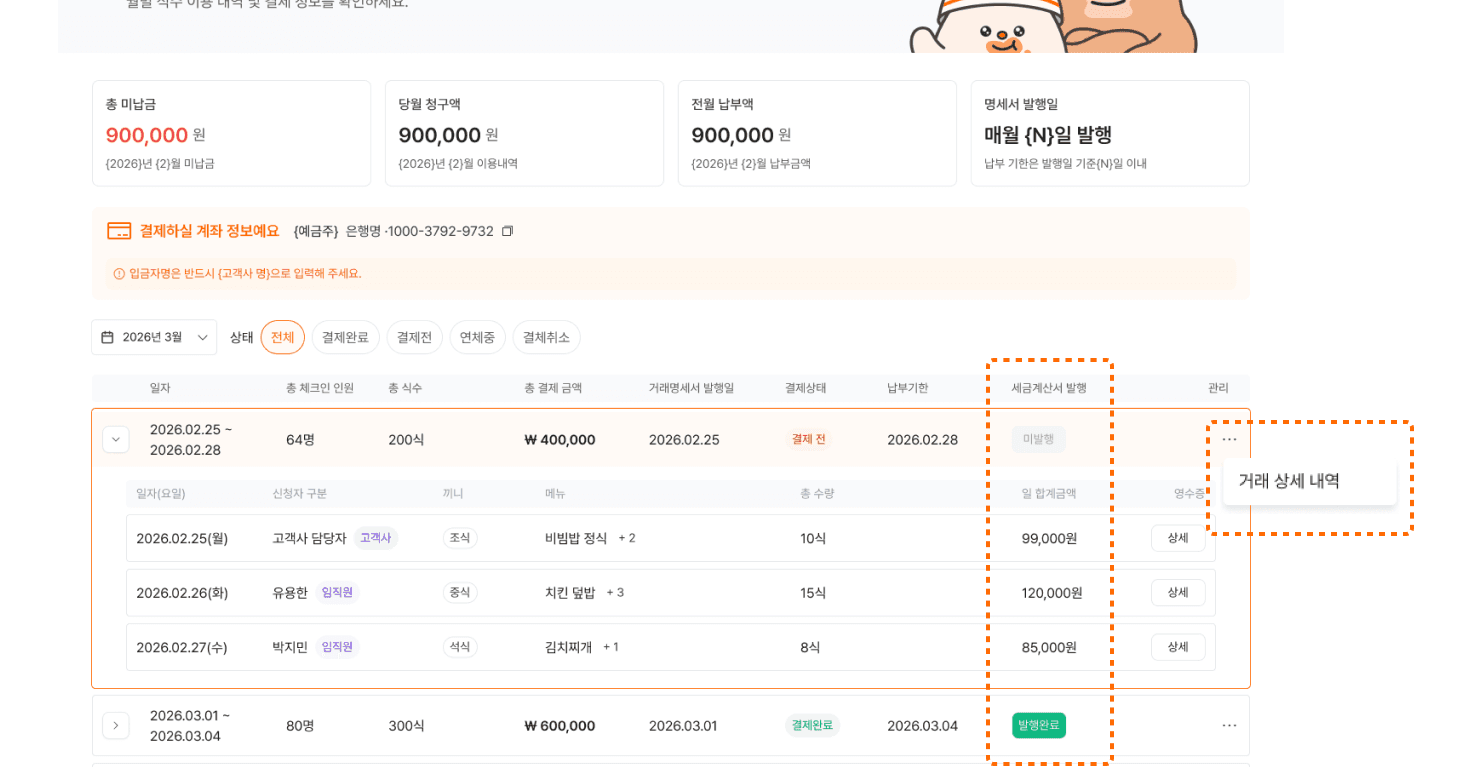Click the 치킨 덮밥 menu entry
Image resolution: width=1472 pixels, height=768 pixels.
pos(570,592)
